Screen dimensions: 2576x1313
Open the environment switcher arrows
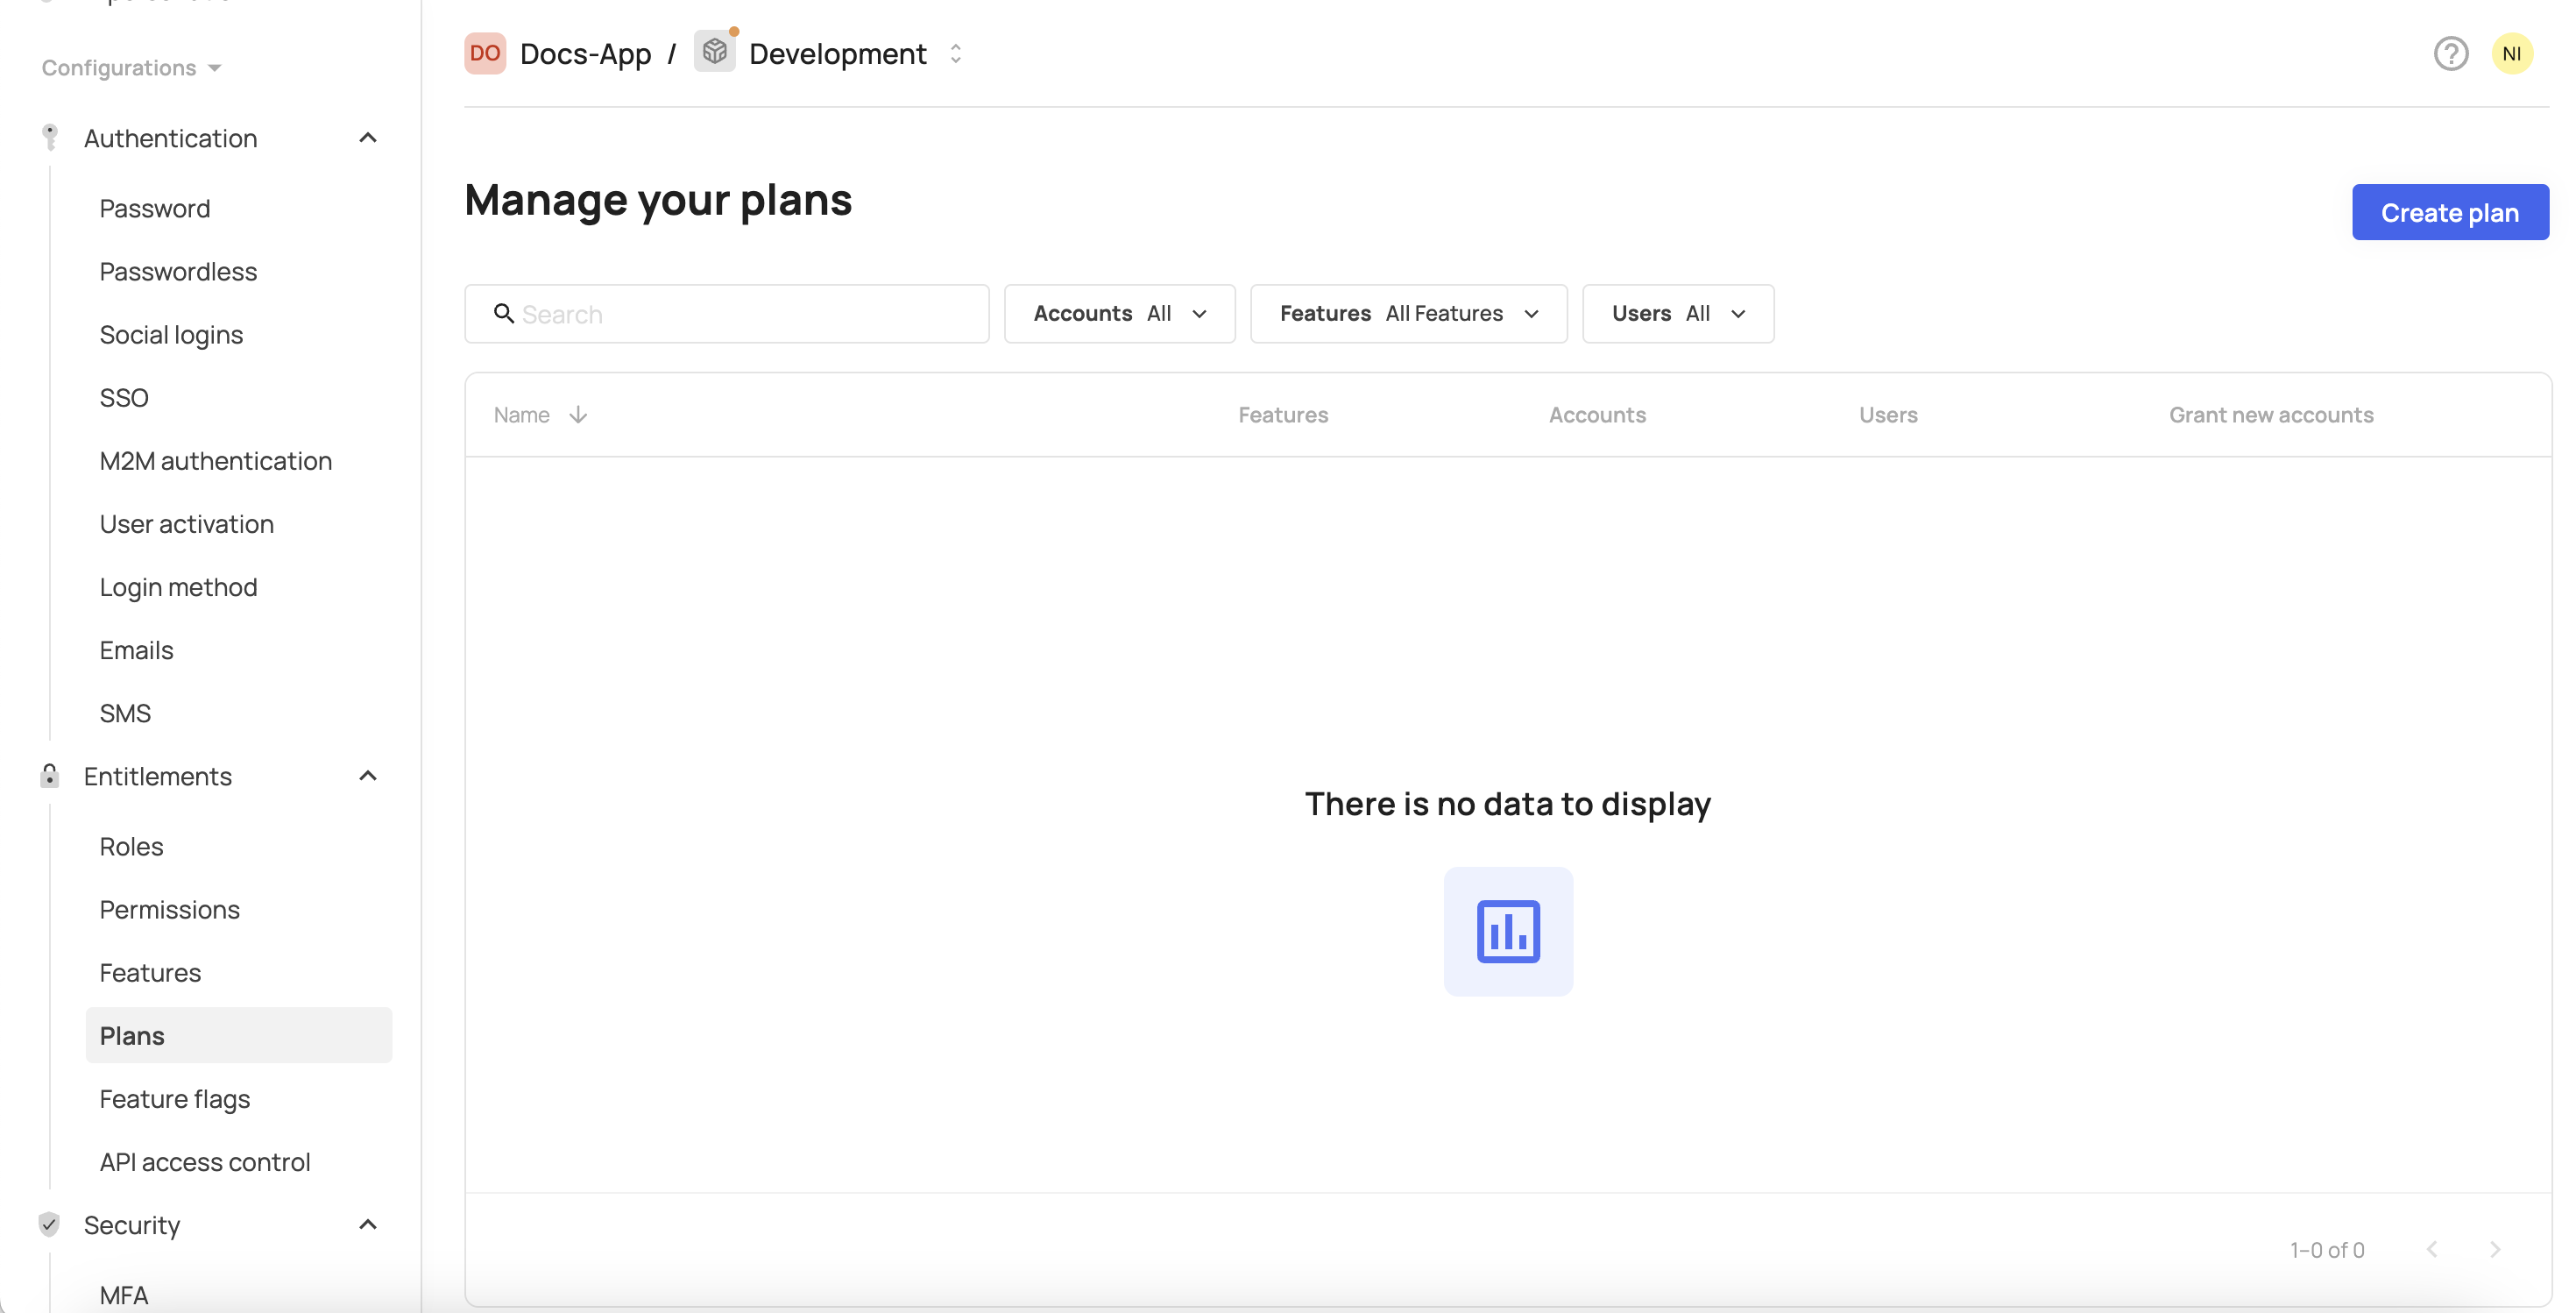coord(955,54)
